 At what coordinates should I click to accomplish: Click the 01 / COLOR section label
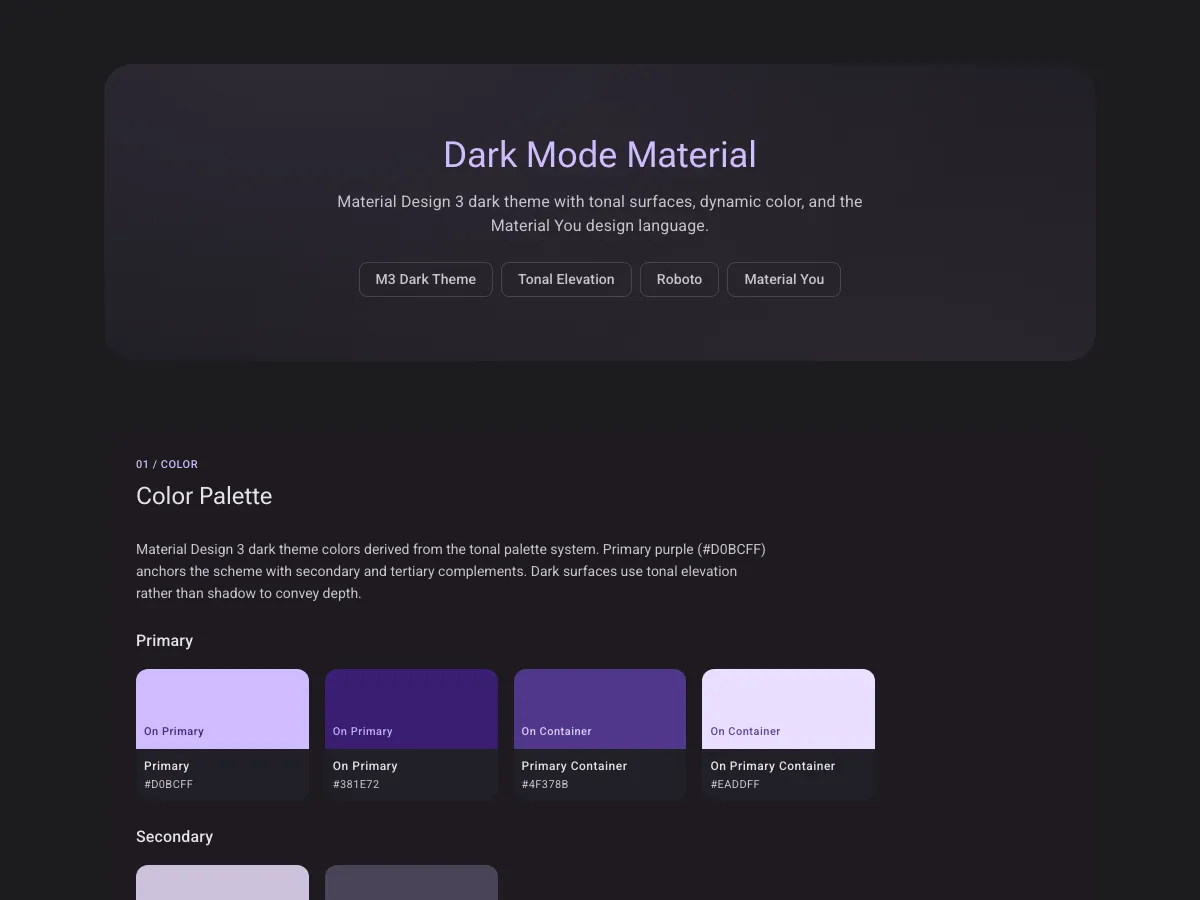pos(167,464)
